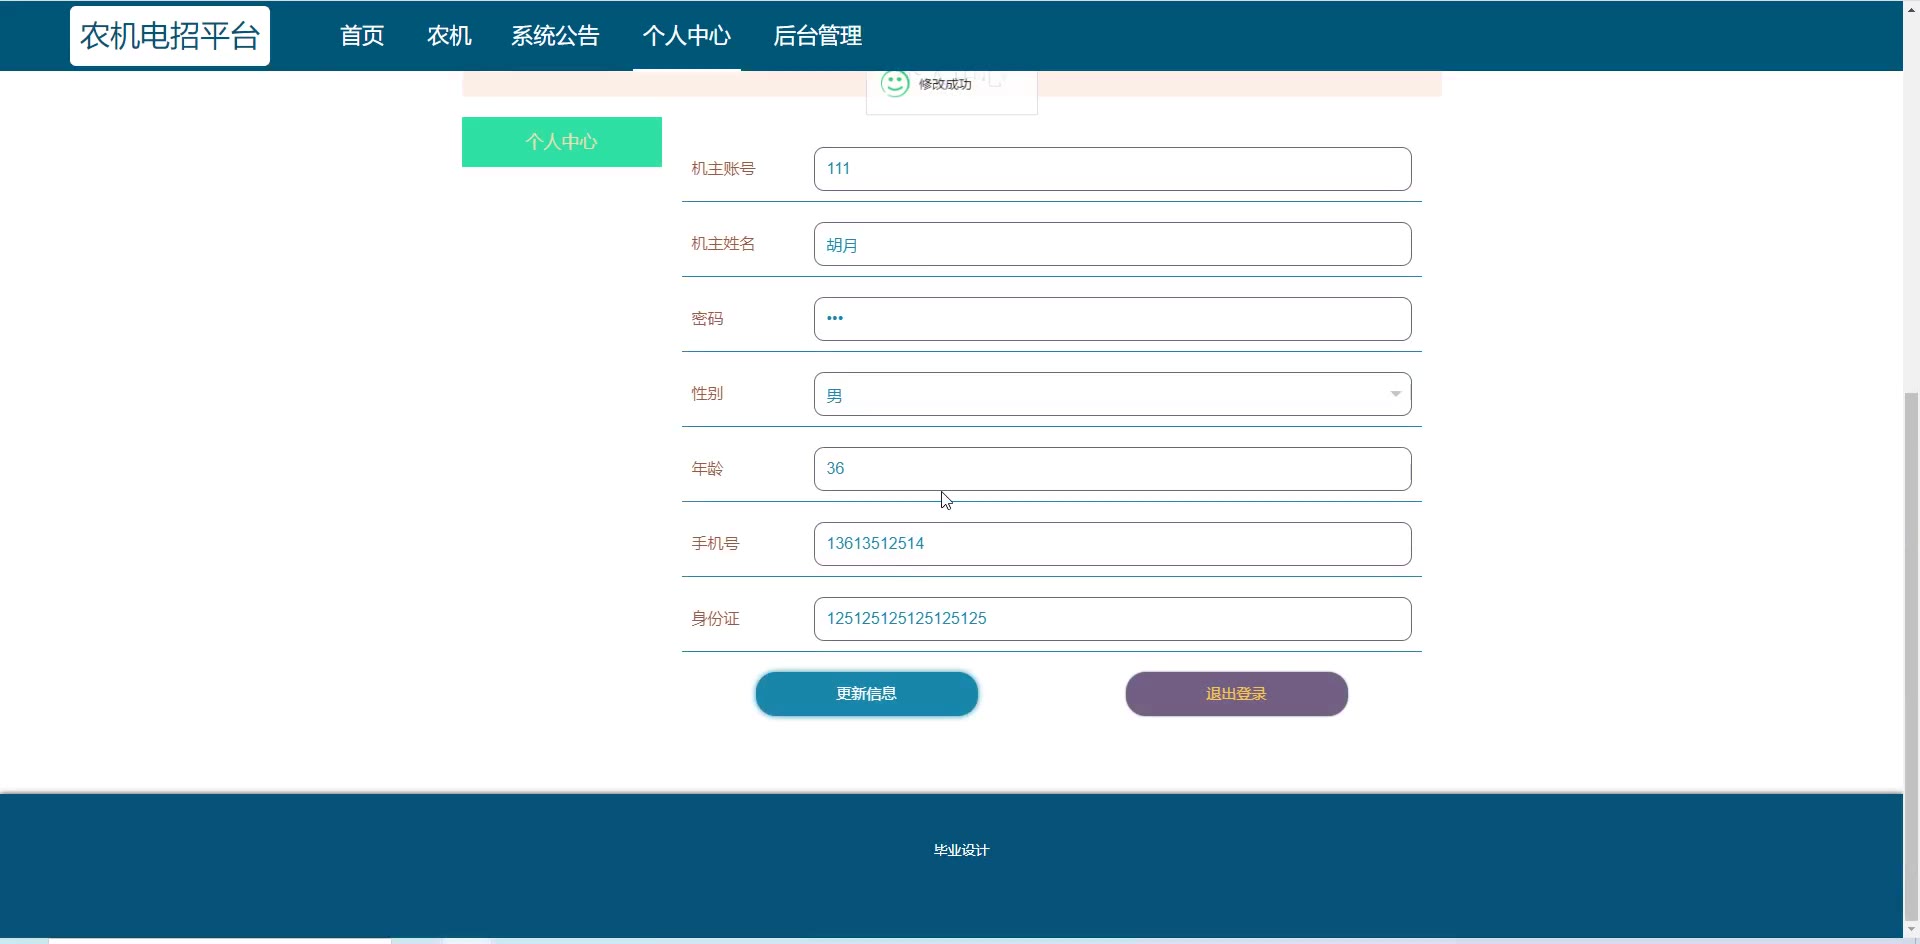Screen dimensions: 1920x944
Task: Go to the 农机 nav item
Action: click(449, 36)
